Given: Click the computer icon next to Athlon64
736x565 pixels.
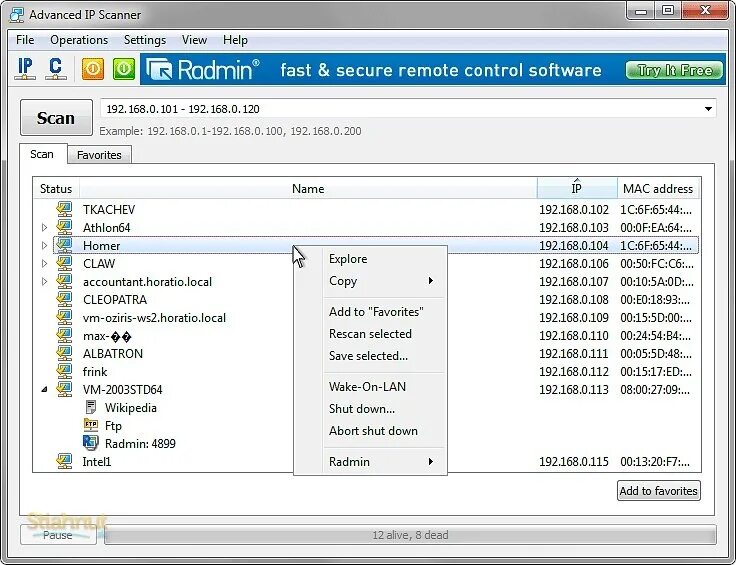Looking at the screenshot, I should (64, 227).
